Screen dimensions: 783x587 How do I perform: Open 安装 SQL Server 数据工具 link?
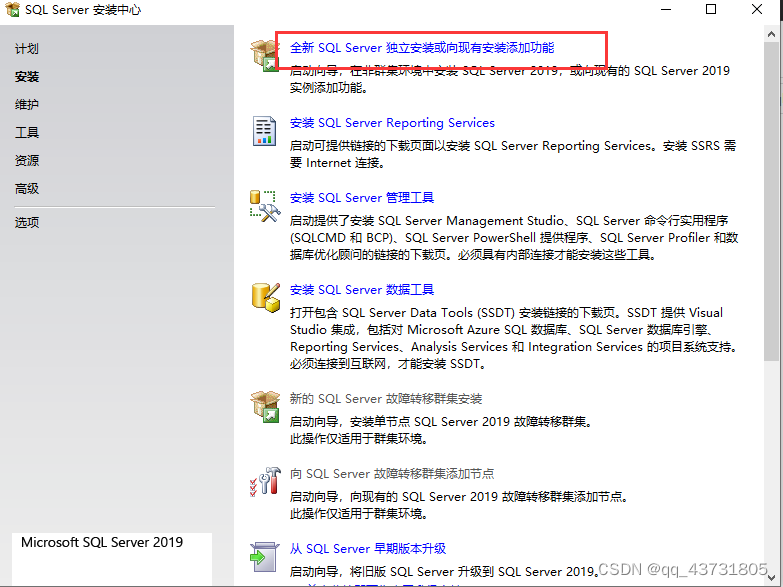point(362,290)
